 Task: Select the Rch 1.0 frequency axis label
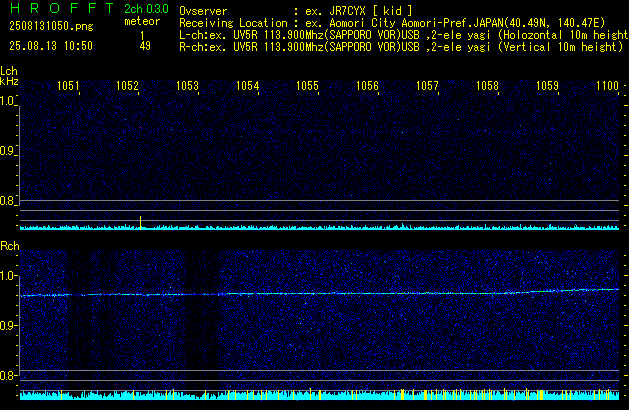pos(8,276)
